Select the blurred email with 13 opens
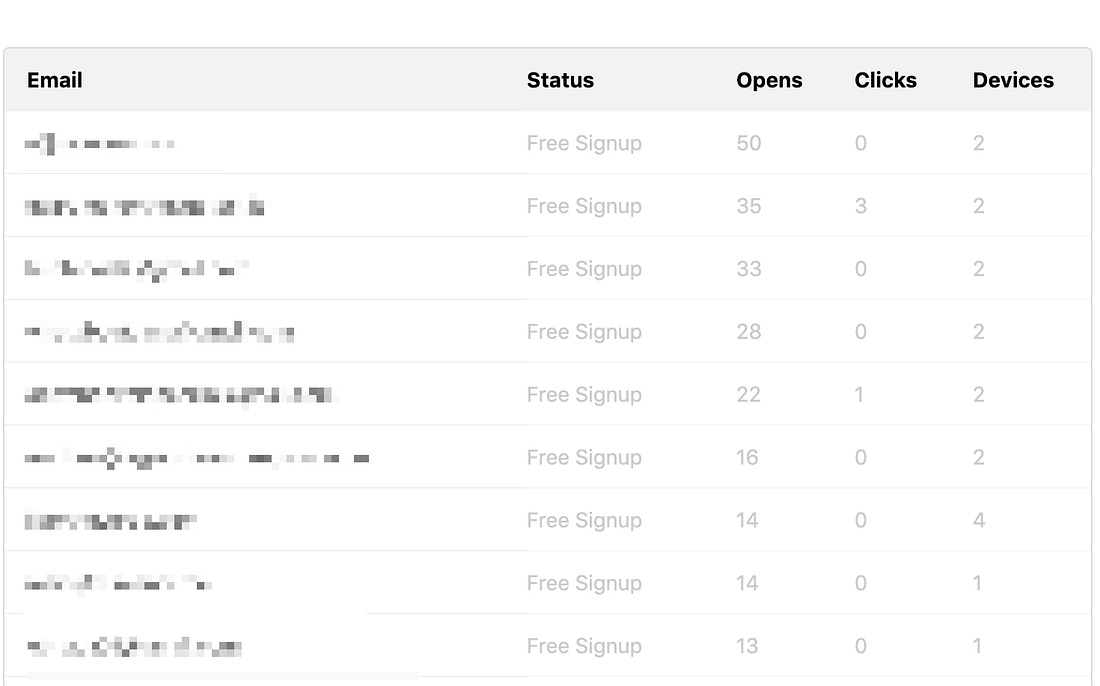Screen dimensions: 1100x686 [135, 647]
